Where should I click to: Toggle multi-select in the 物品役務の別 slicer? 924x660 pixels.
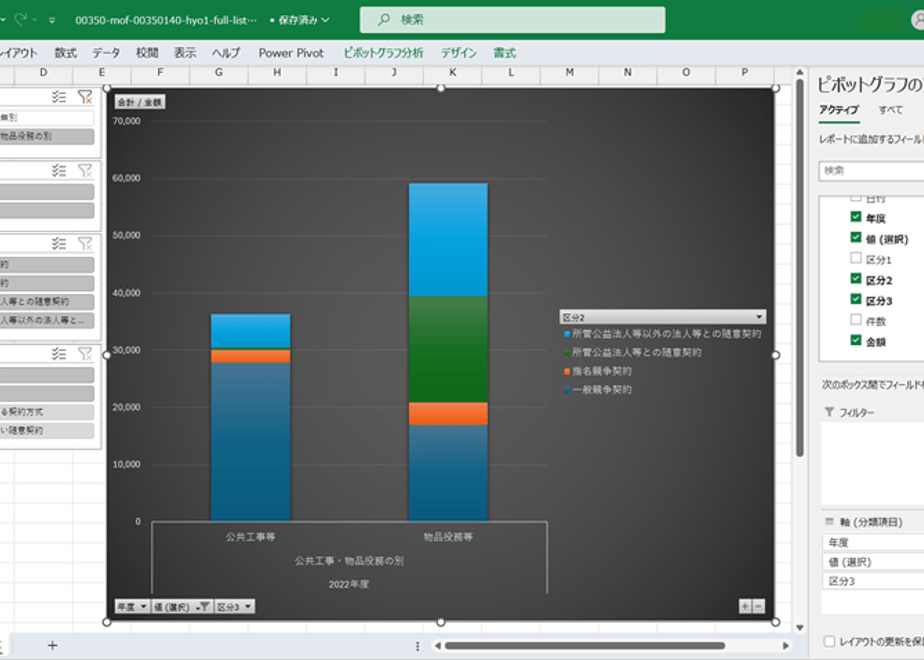point(58,97)
